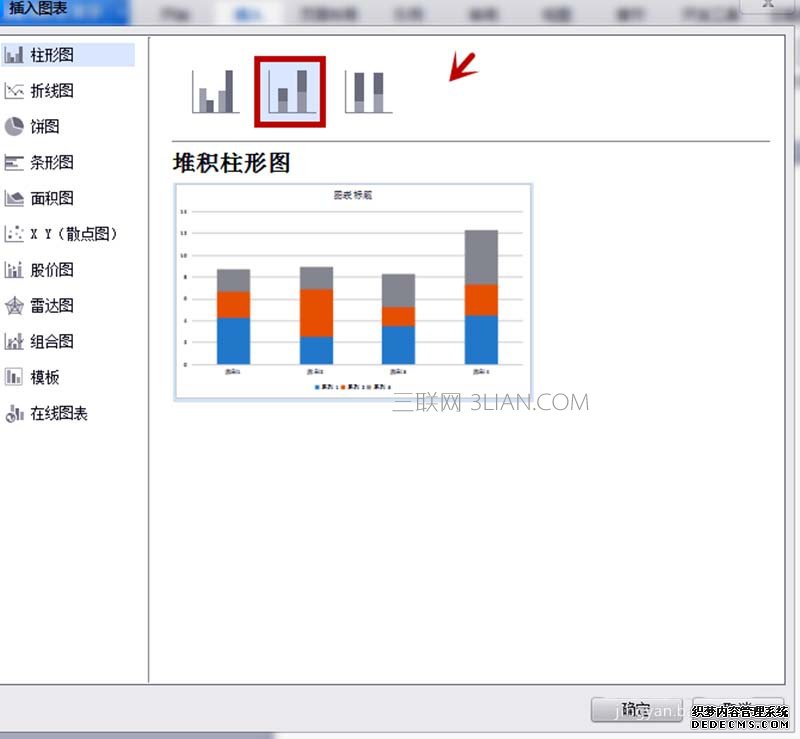
Task: Select the XY散点图 scatter icon
Action: tap(14, 234)
